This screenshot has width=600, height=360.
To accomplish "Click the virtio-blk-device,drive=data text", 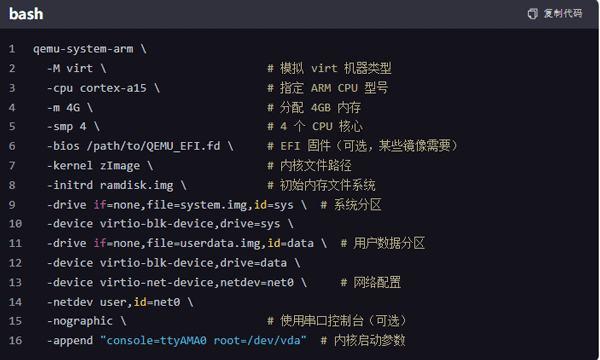I will pos(193,263).
